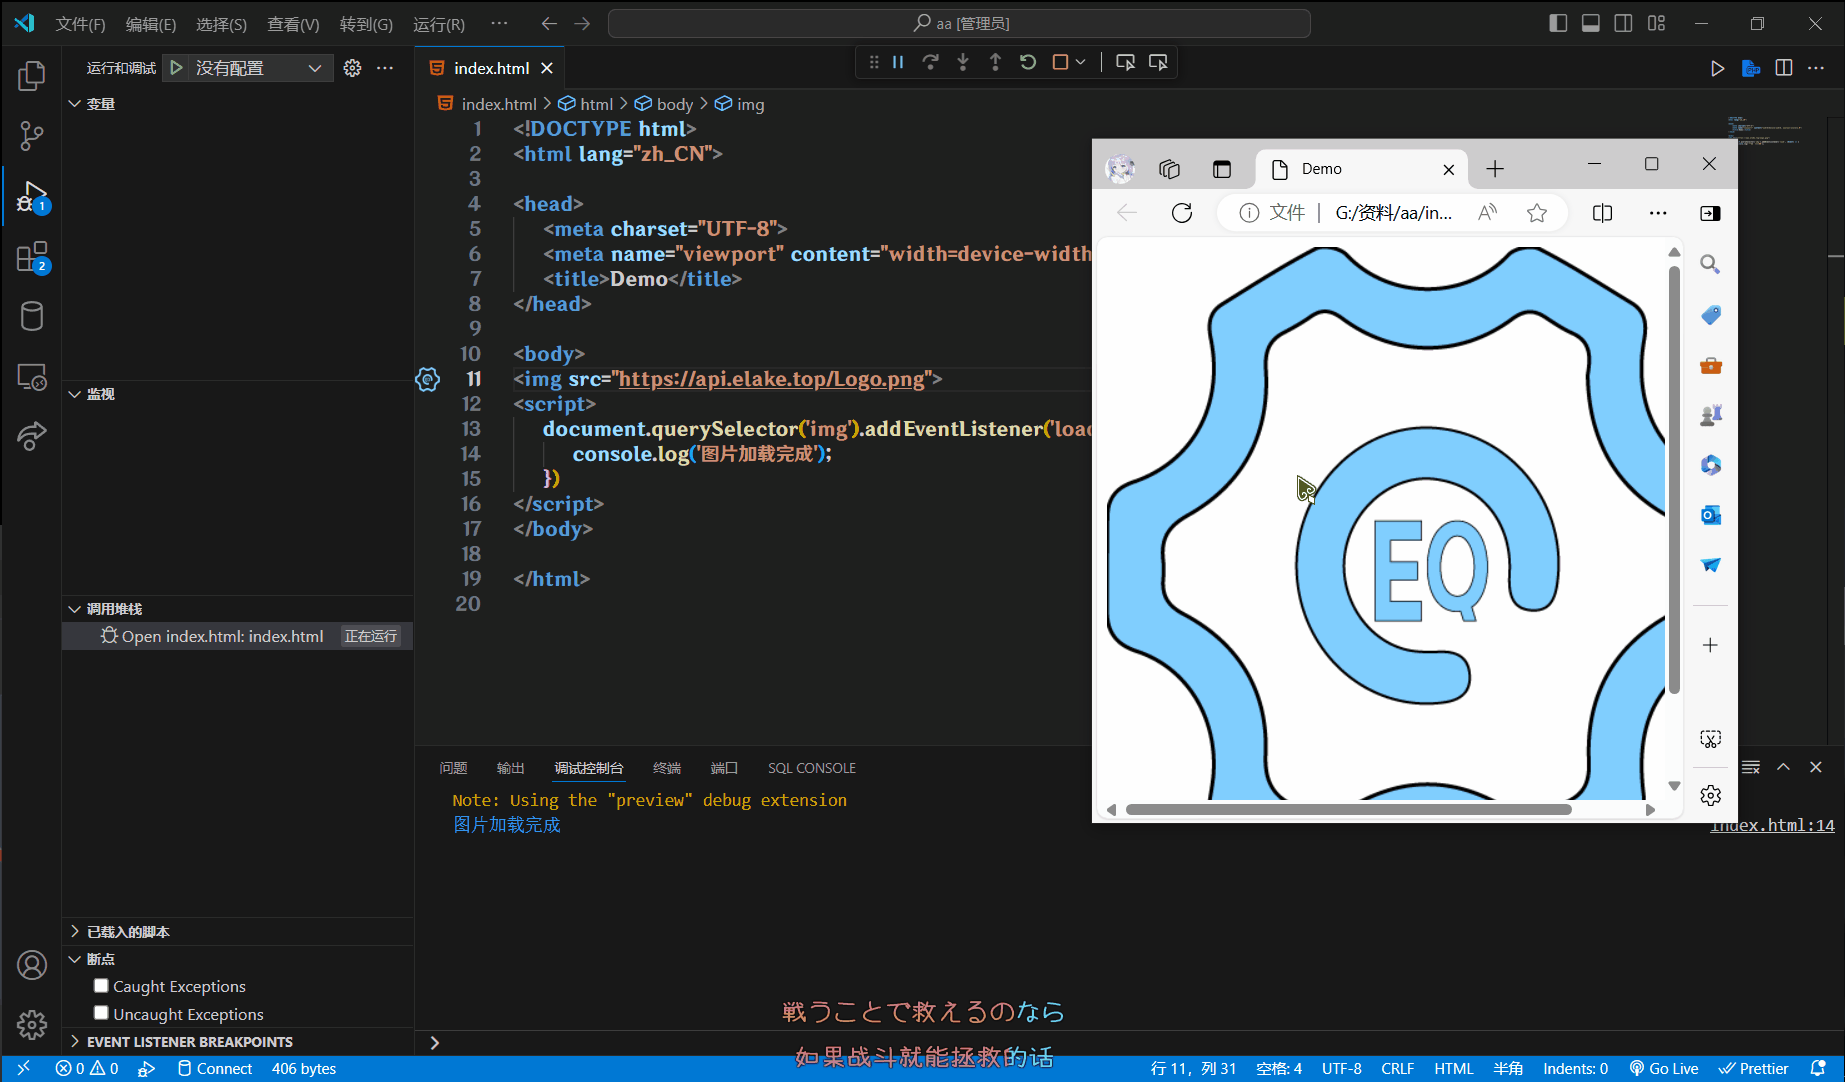This screenshot has height=1082, width=1845.
Task: Refresh the Demo page in Edge
Action: point(1182,212)
